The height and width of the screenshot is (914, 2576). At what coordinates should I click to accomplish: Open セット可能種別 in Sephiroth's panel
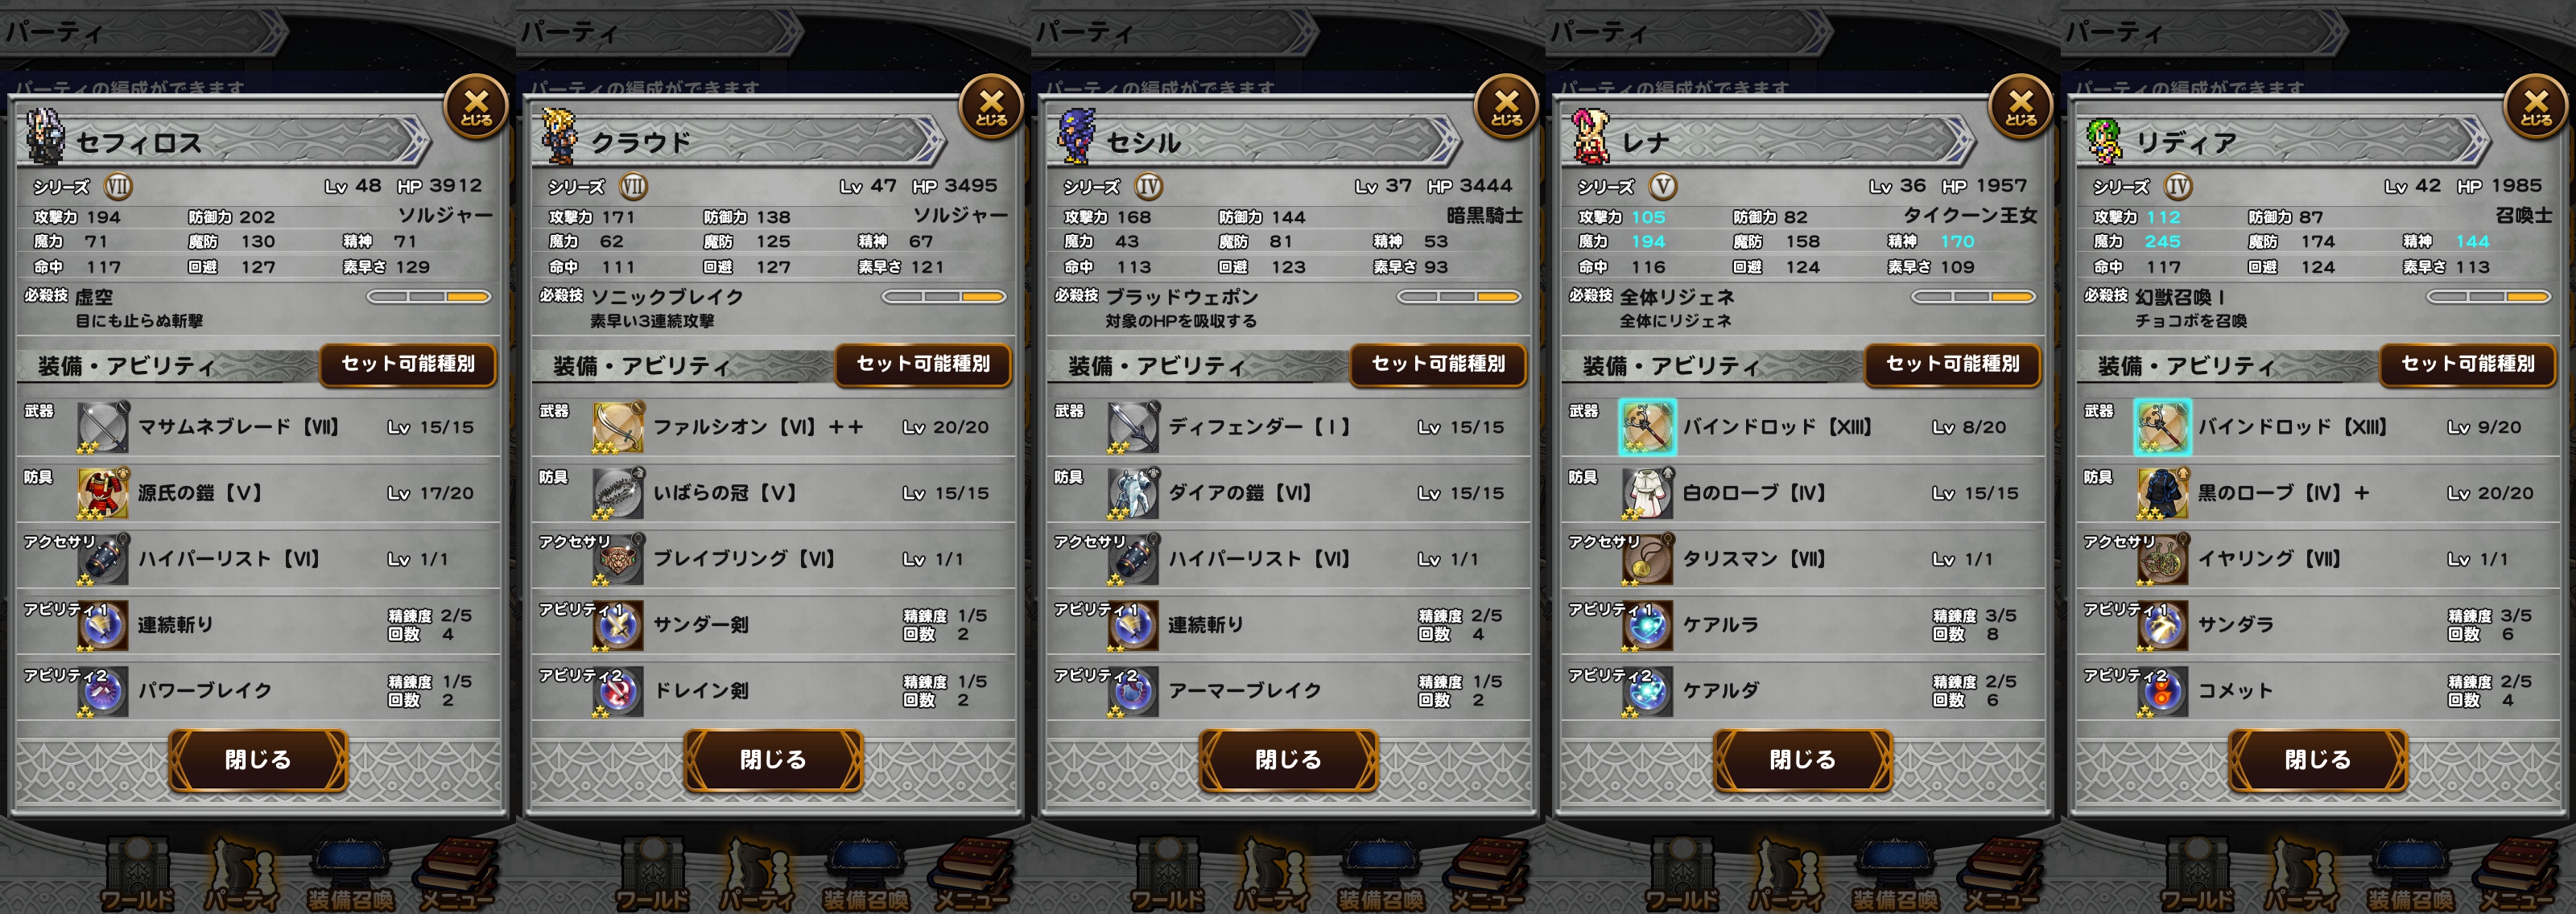(x=408, y=364)
